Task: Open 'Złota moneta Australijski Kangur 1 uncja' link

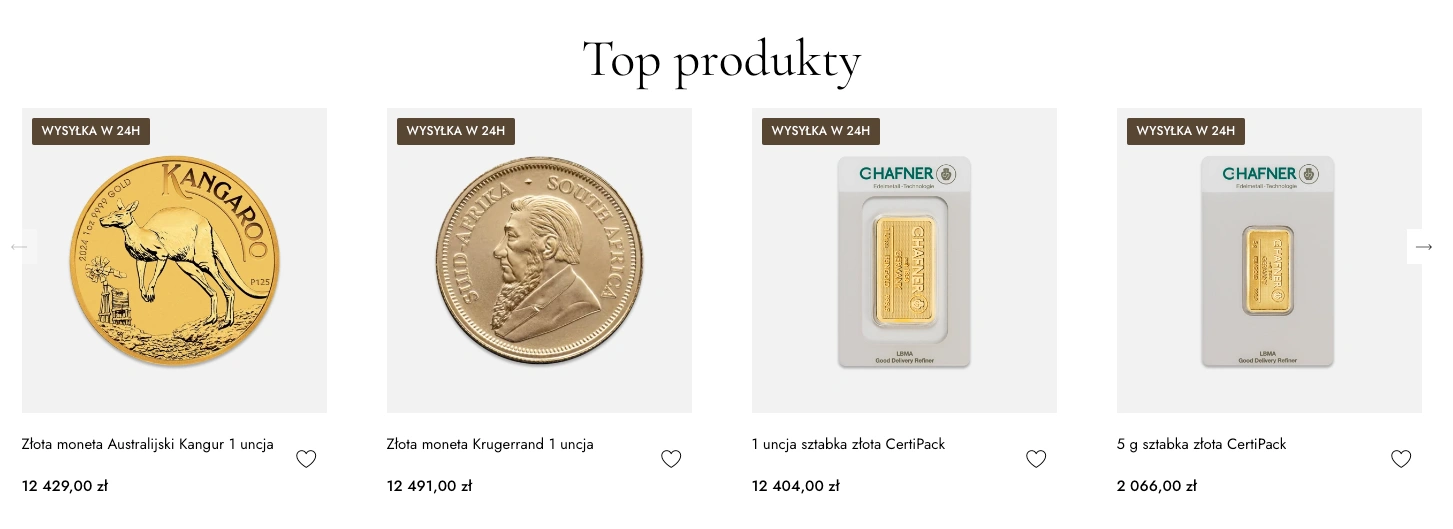Action: tap(147, 444)
